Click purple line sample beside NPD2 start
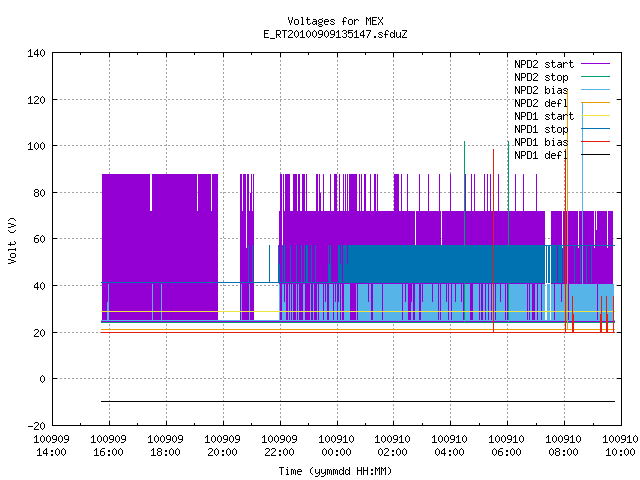Screen dimensions: 640x480 (x=596, y=64)
